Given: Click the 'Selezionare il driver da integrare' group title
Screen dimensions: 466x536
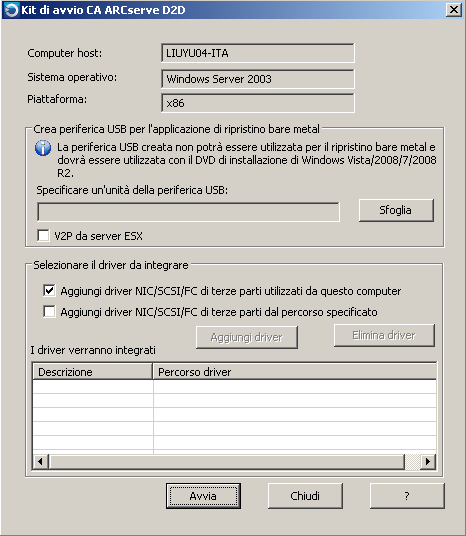Looking at the screenshot, I should pyautogui.click(x=111, y=265).
